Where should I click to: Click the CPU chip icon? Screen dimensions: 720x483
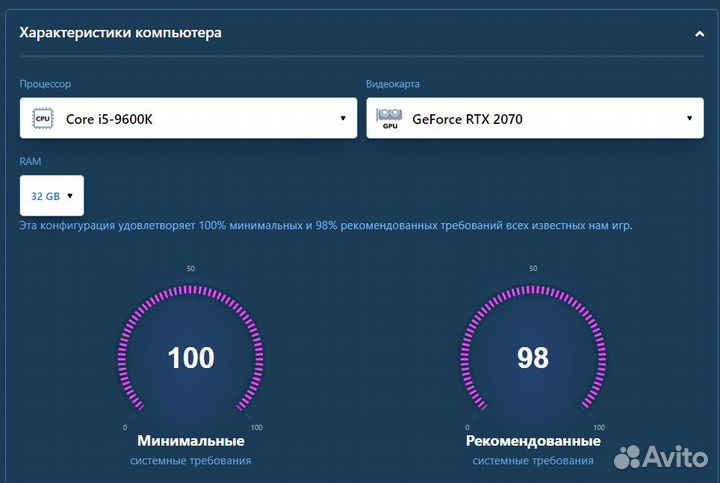pos(43,118)
